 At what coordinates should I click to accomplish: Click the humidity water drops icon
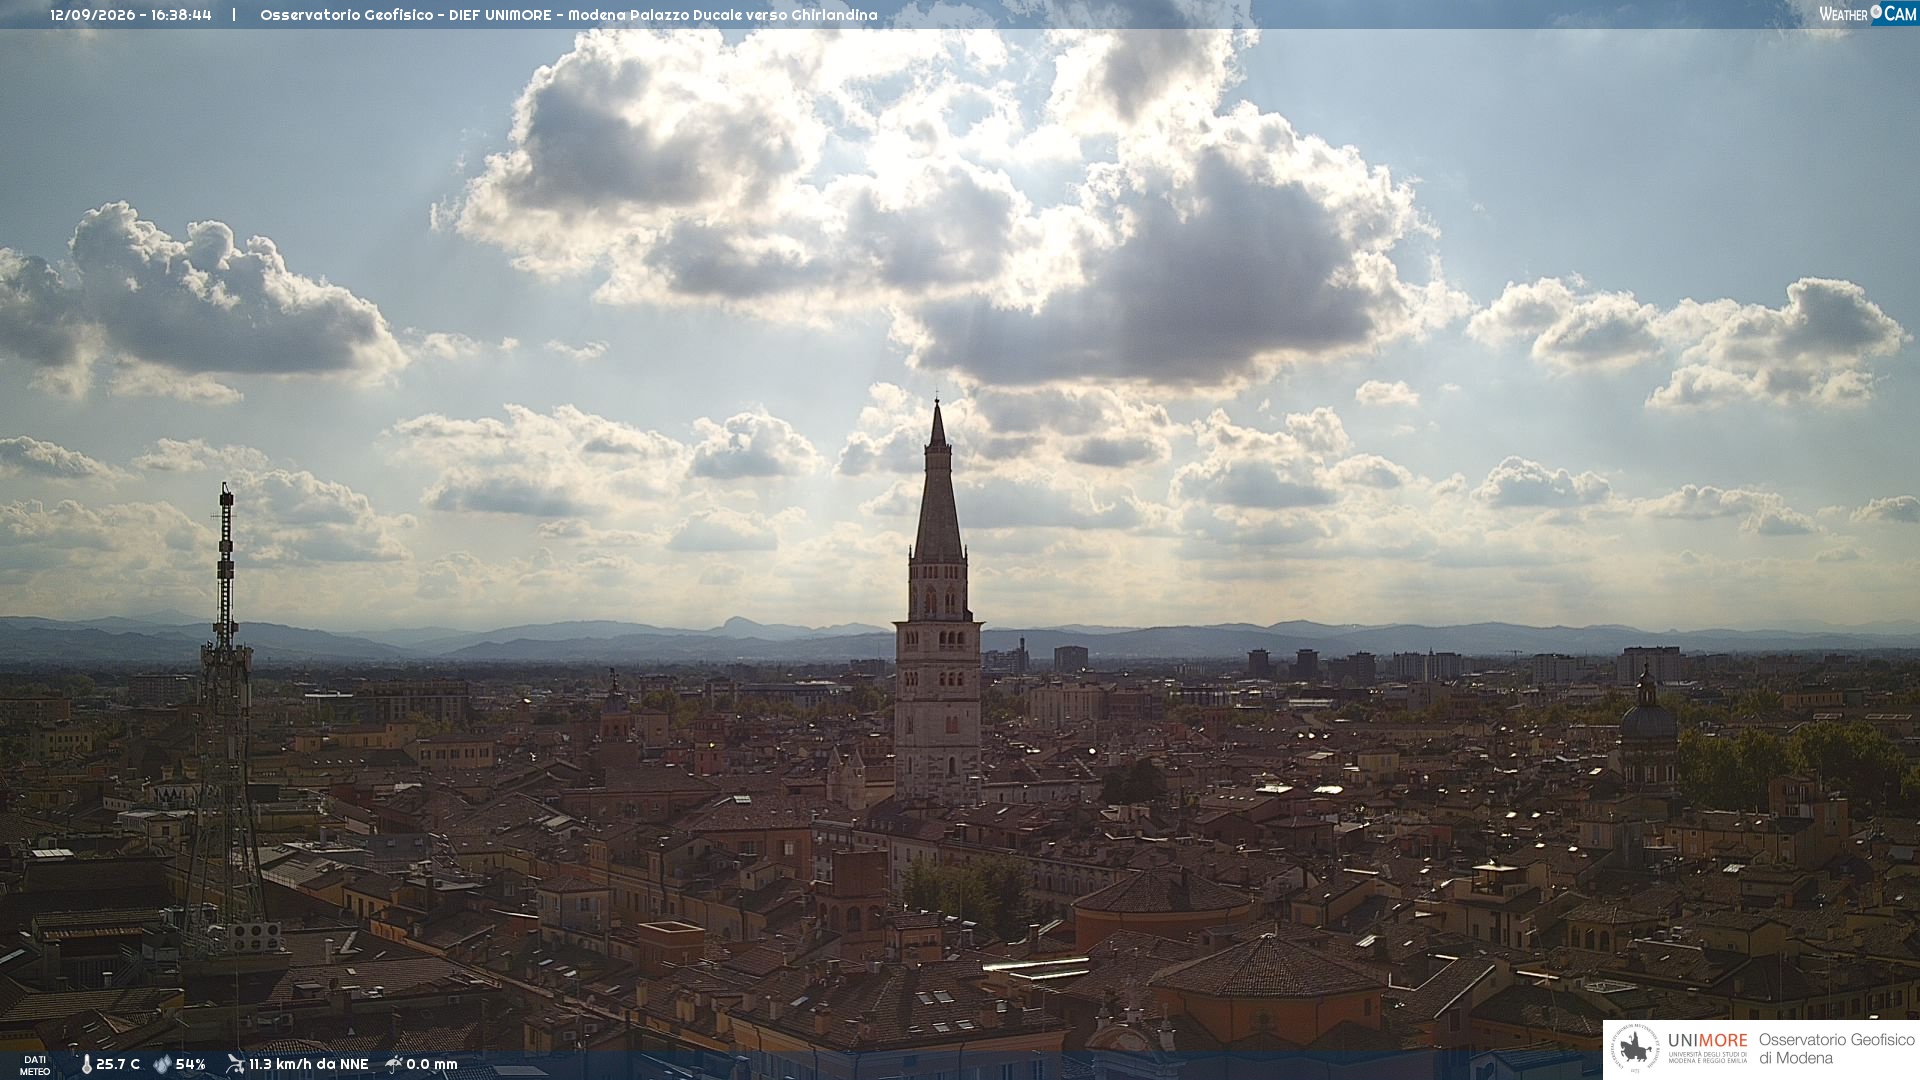pyautogui.click(x=162, y=1065)
